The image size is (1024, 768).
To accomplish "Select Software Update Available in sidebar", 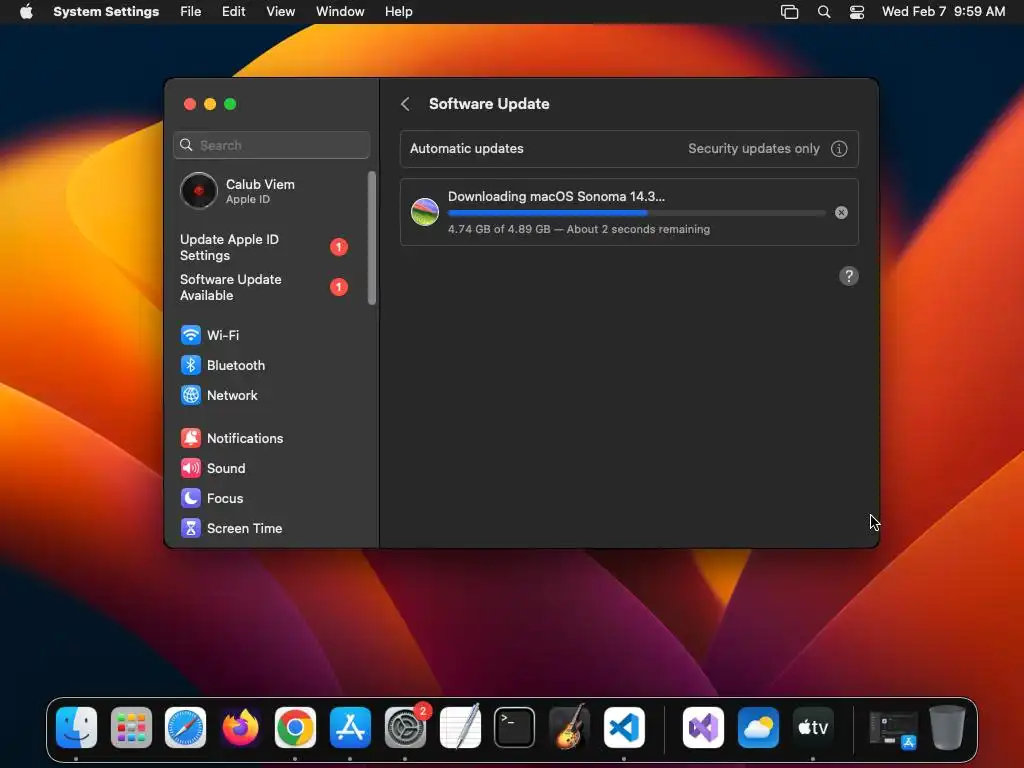I will coord(266,287).
